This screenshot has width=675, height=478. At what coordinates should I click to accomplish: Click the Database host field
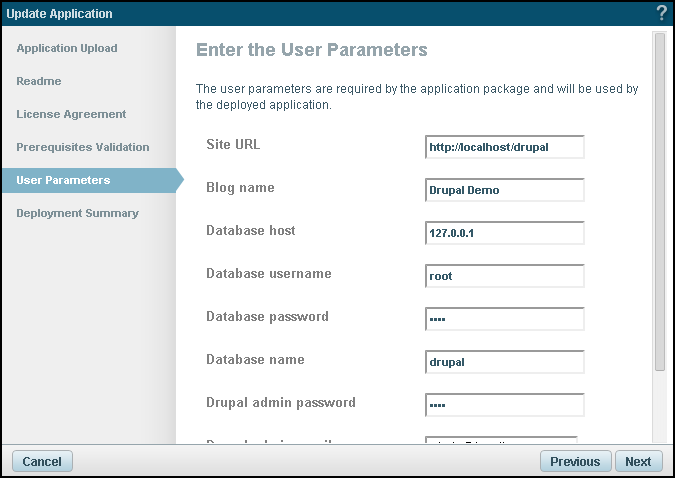pos(504,233)
